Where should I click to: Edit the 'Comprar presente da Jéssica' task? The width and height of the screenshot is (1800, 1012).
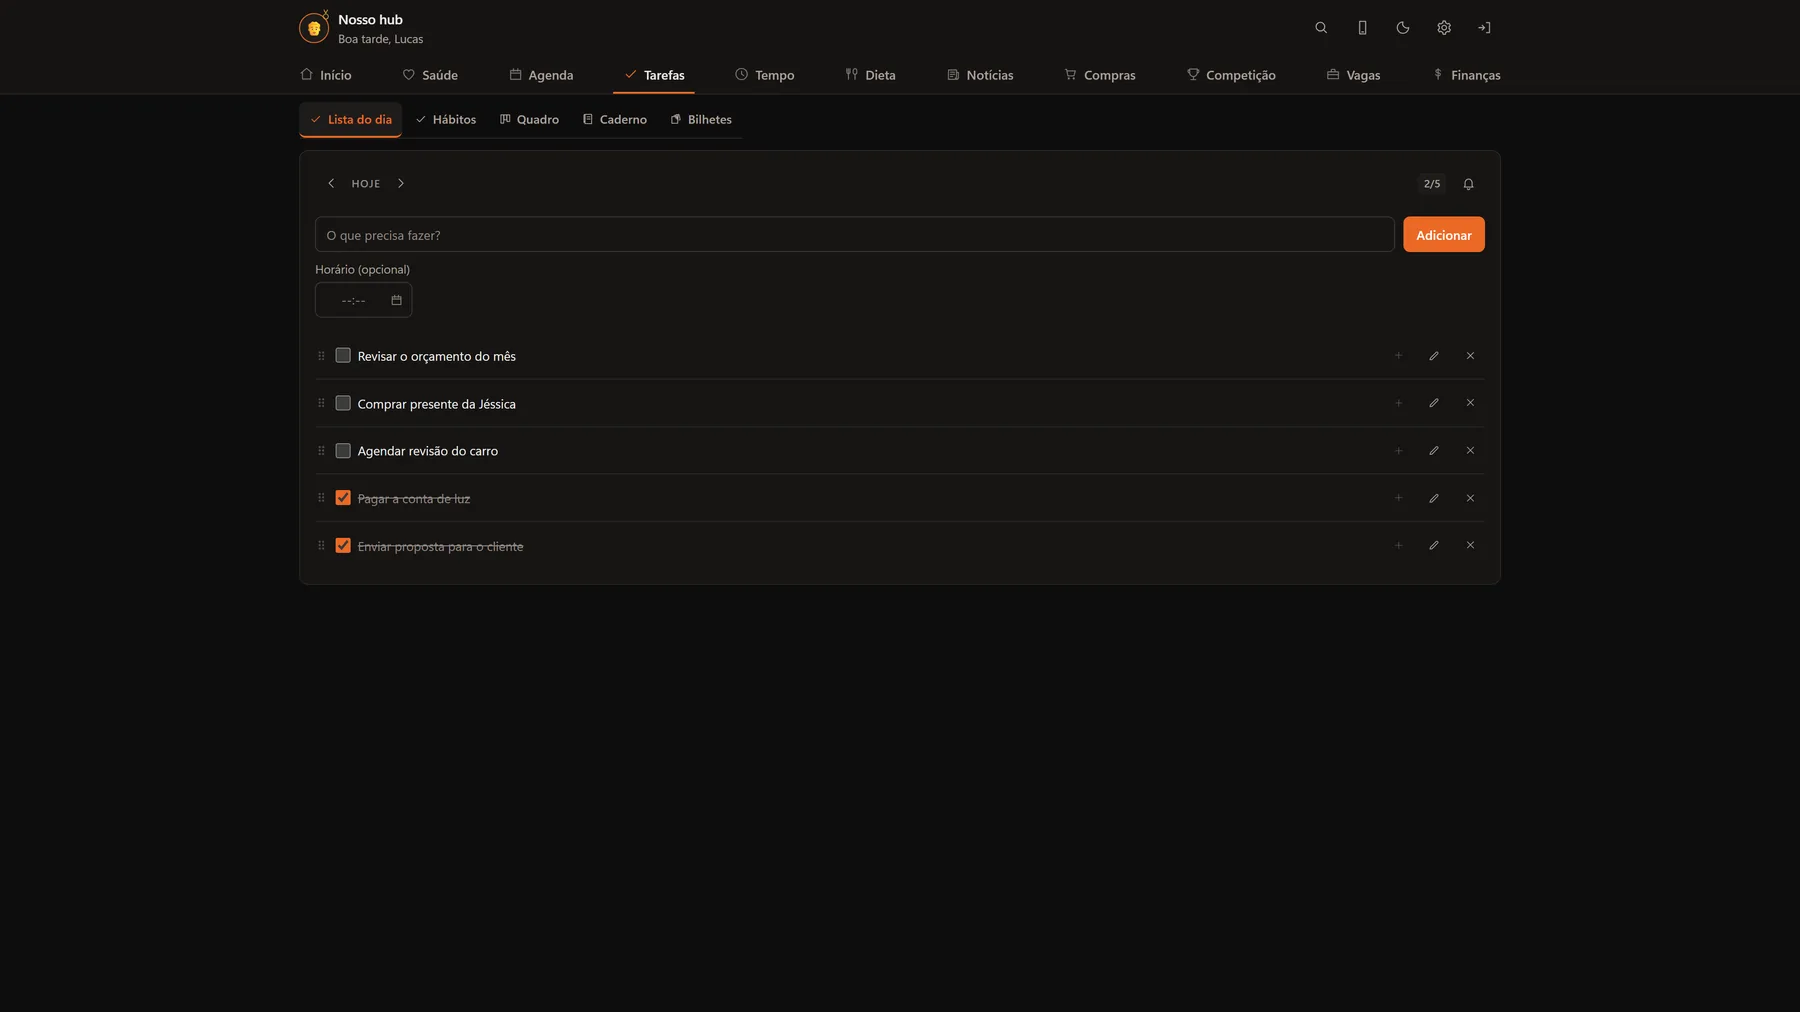pos(1434,403)
